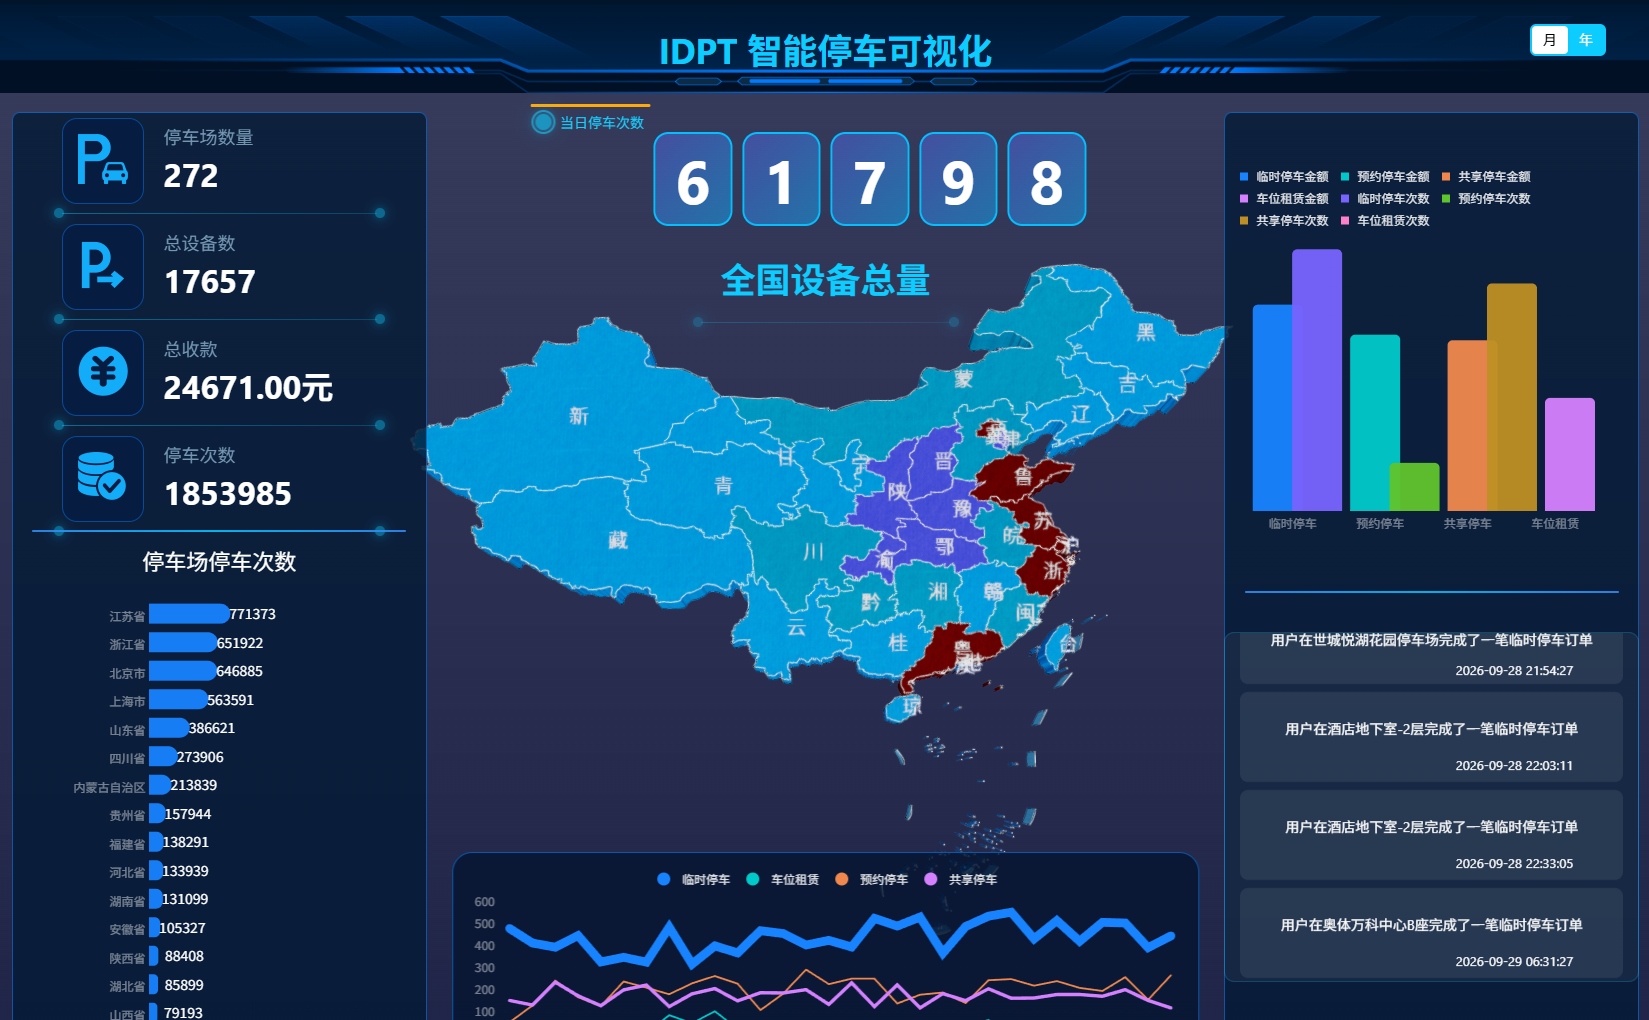
Task: Toggle 共享停车次数 legend in bar chart
Action: point(1284,221)
